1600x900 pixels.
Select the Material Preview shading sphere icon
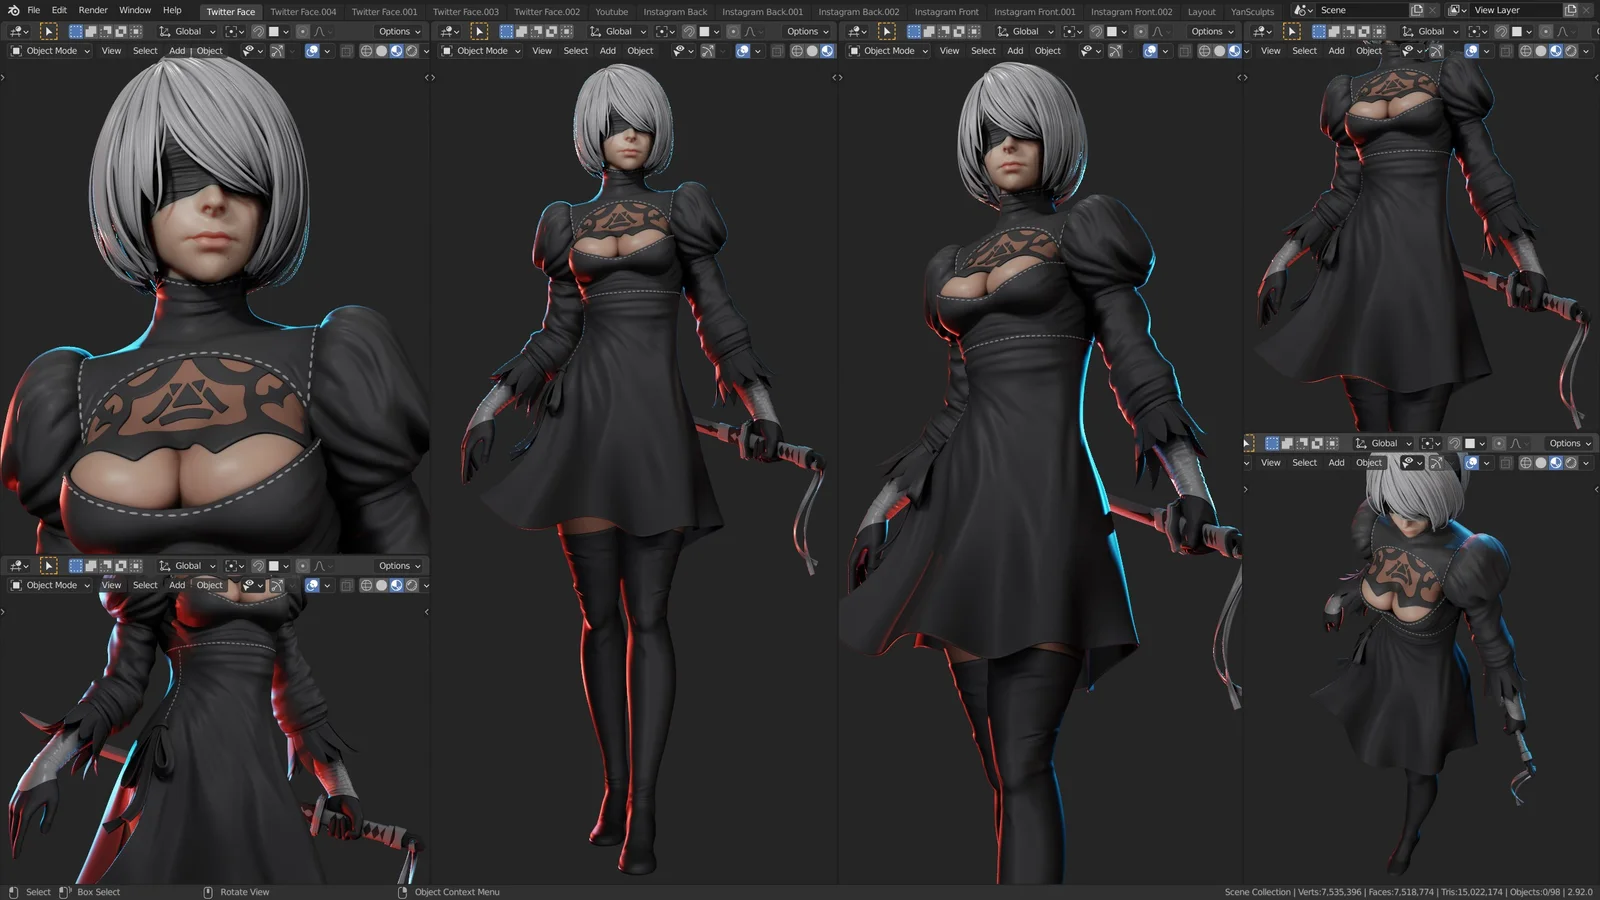point(396,50)
